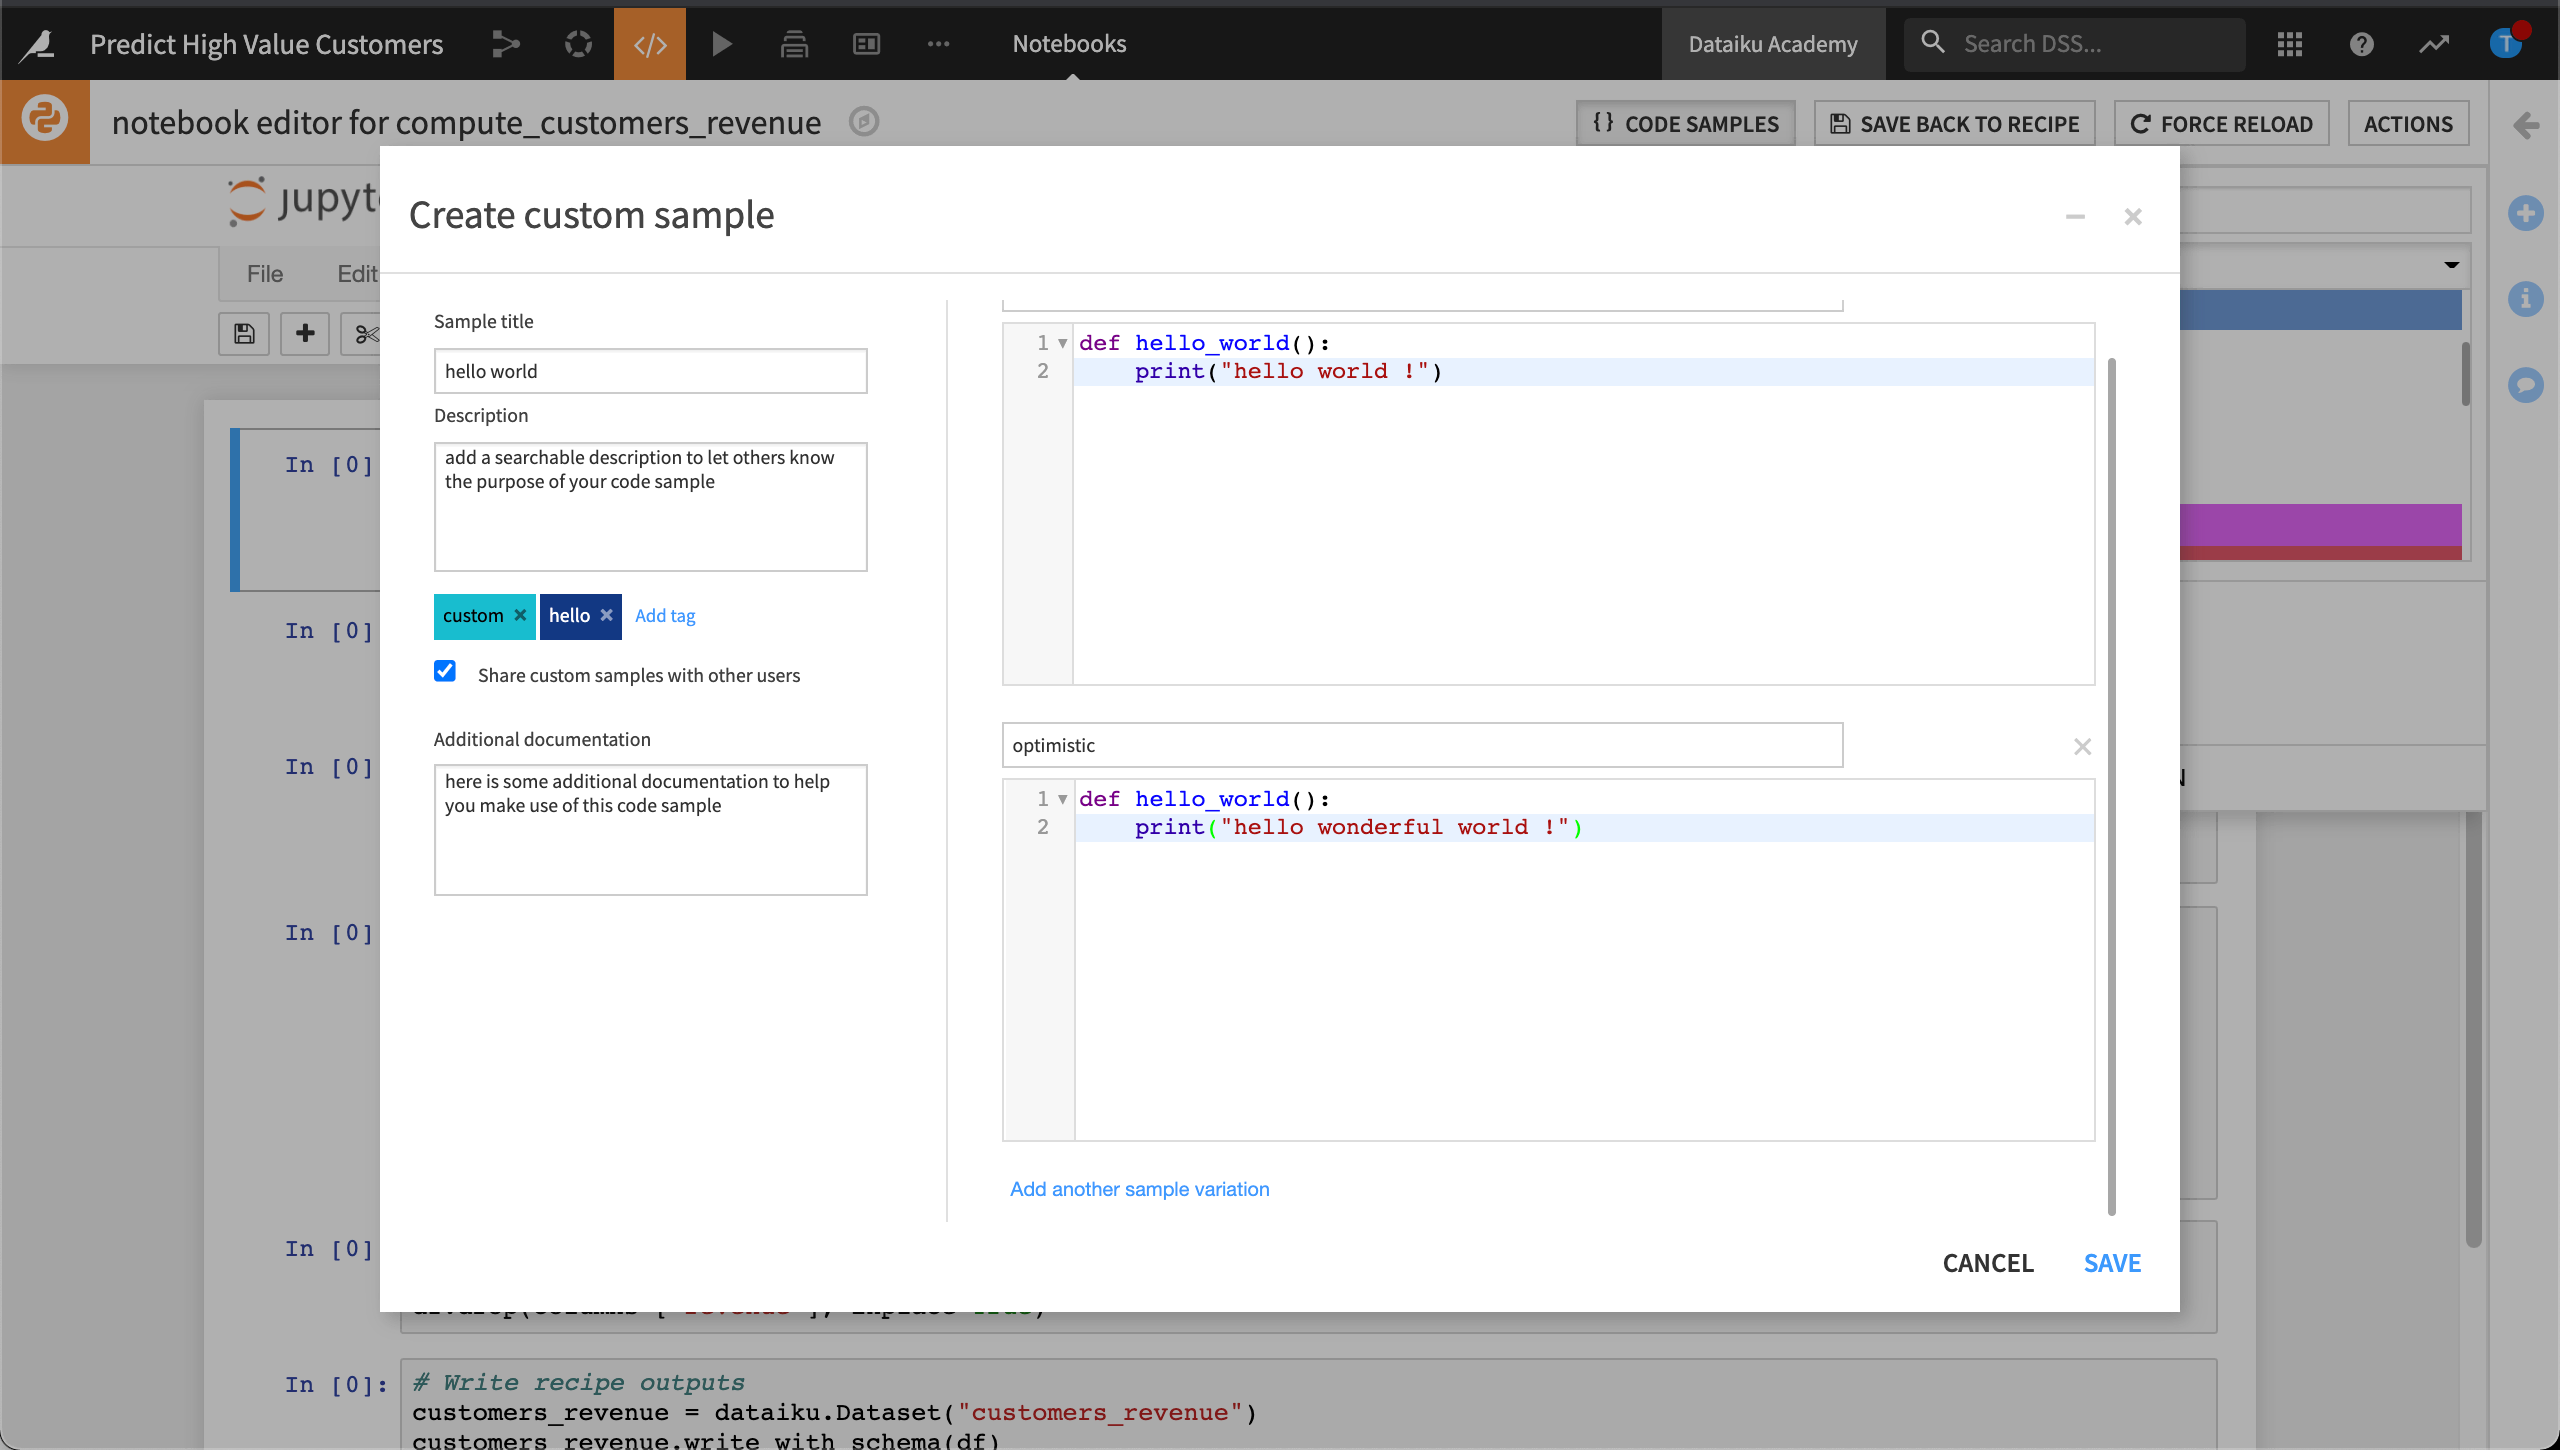Click the Run/Play button in toolbar
Image resolution: width=2560 pixels, height=1450 pixels.
tap(721, 44)
